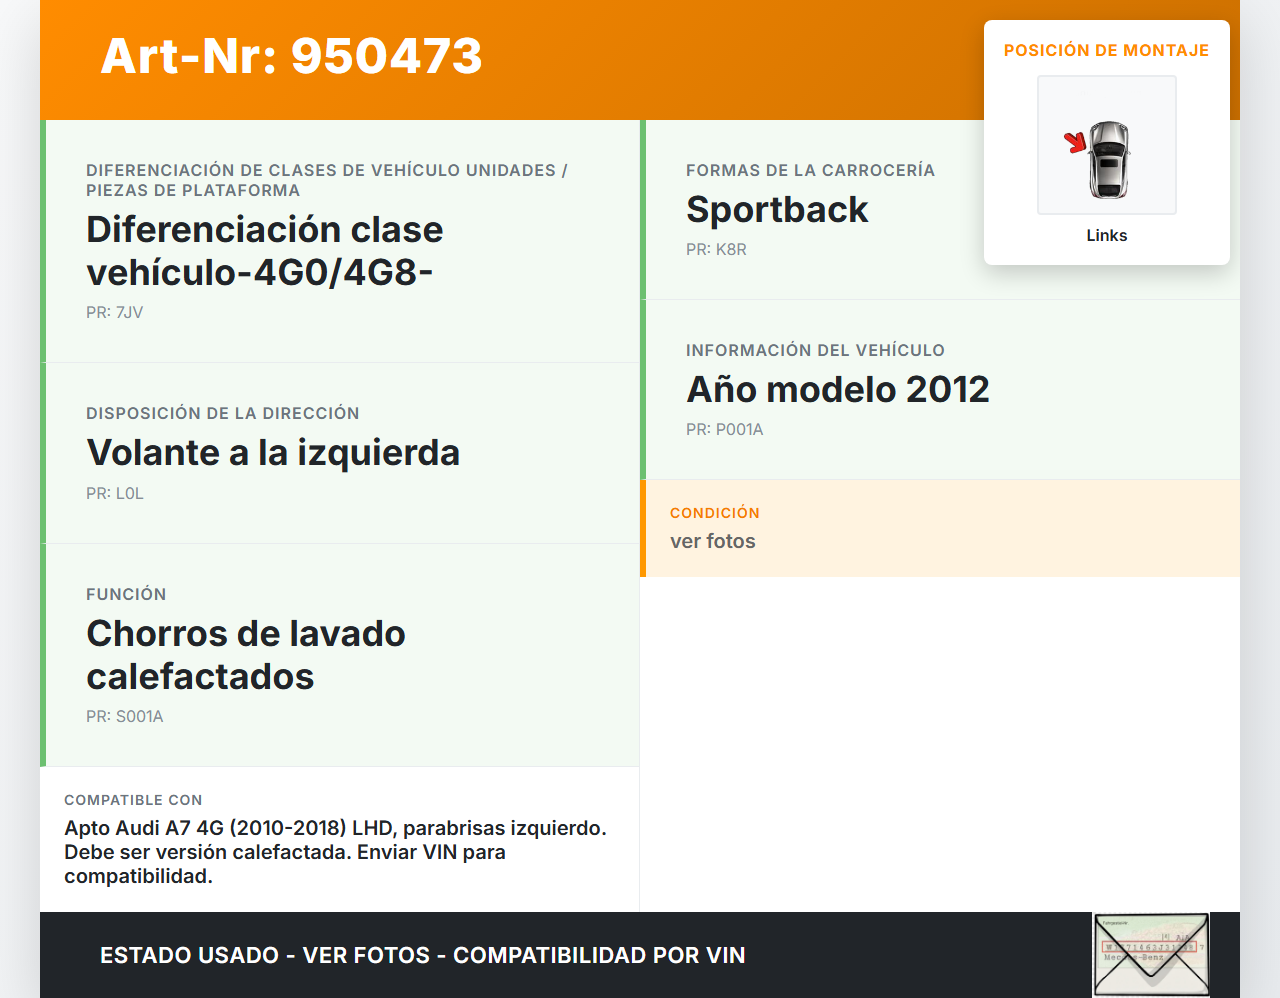Select the 'Volante a la izquierda' value

pos(273,453)
